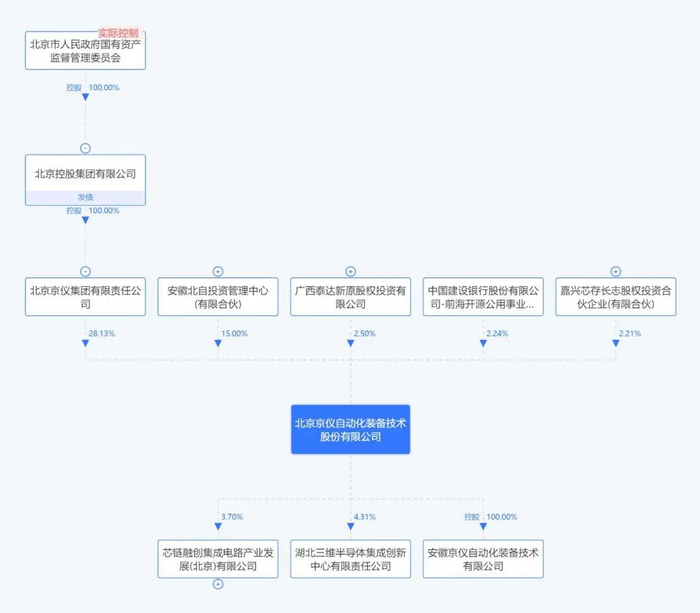
Task: Open 湖北三维半导体集成创新中心 node
Action: click(x=350, y=559)
